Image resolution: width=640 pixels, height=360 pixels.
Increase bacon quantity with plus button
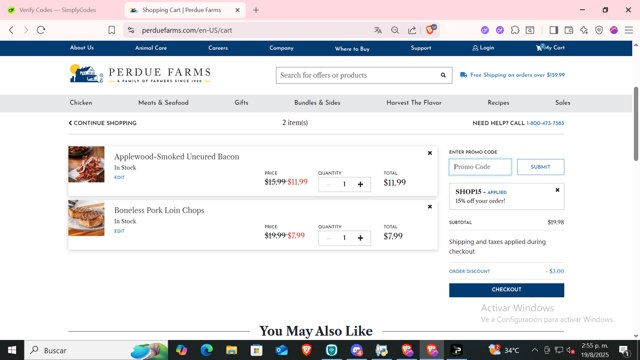[360, 184]
